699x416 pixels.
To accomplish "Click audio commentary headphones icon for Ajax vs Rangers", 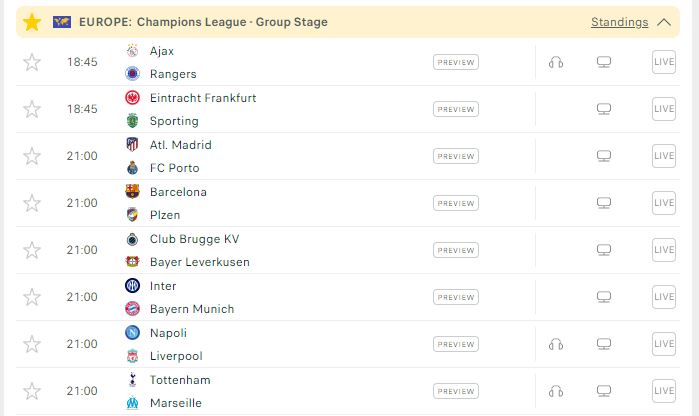I will pos(555,62).
